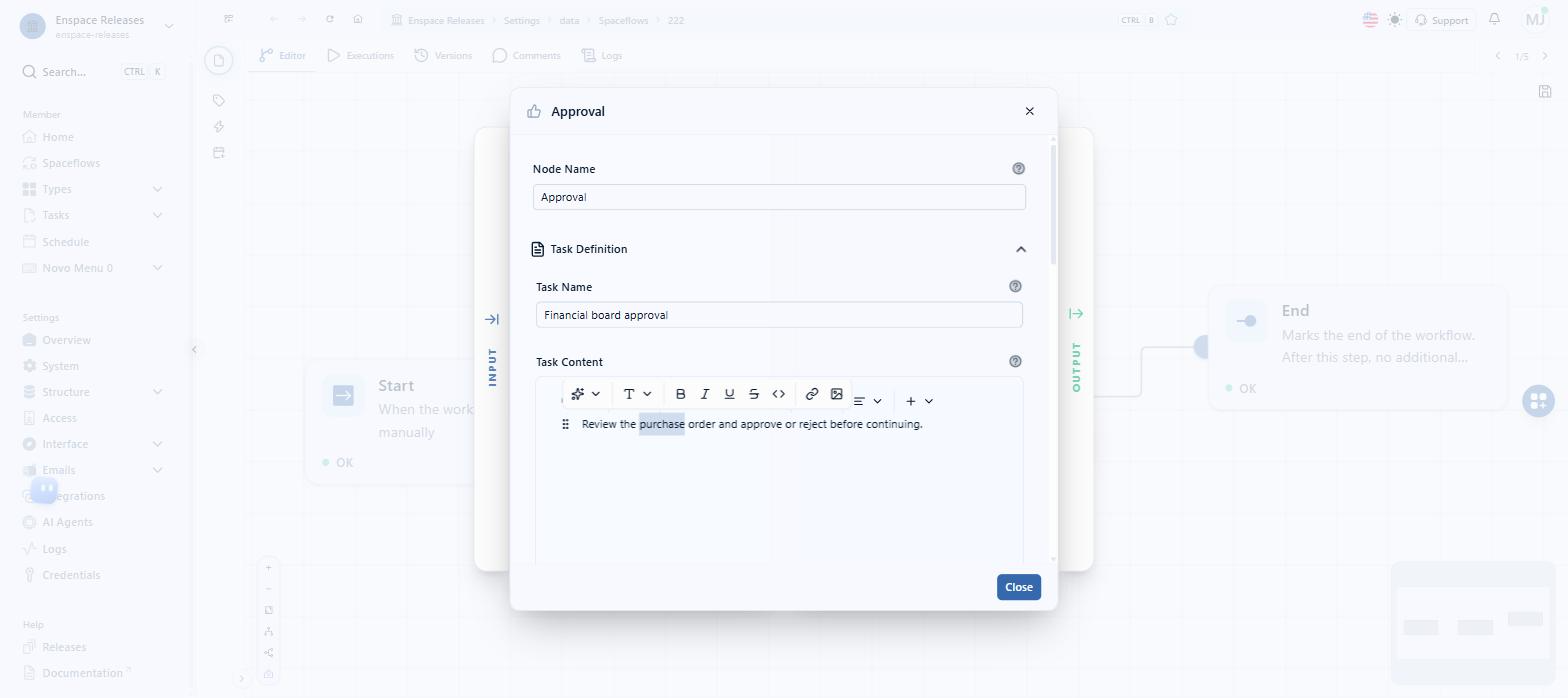1568x698 pixels.
Task: Open the Logs tab
Action: pyautogui.click(x=602, y=55)
